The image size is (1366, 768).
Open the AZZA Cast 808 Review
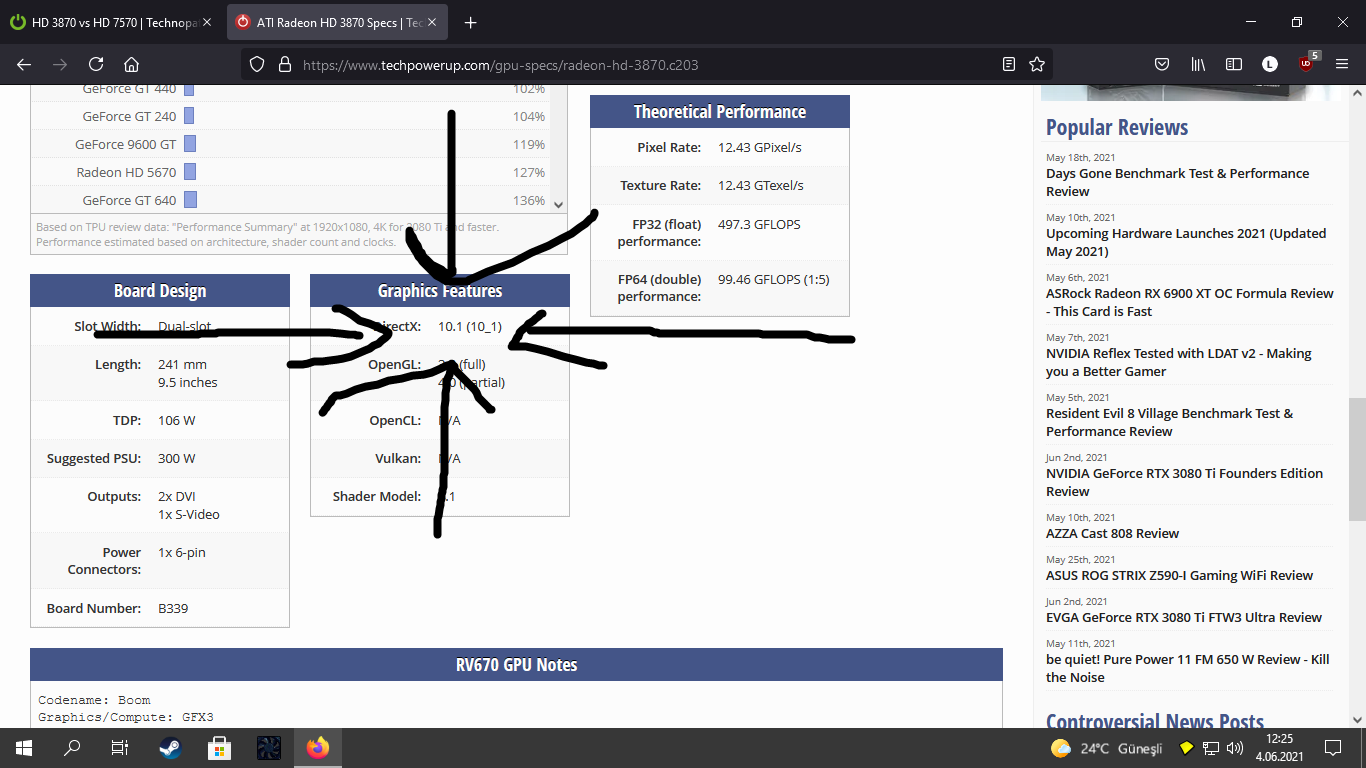pyautogui.click(x=1112, y=533)
